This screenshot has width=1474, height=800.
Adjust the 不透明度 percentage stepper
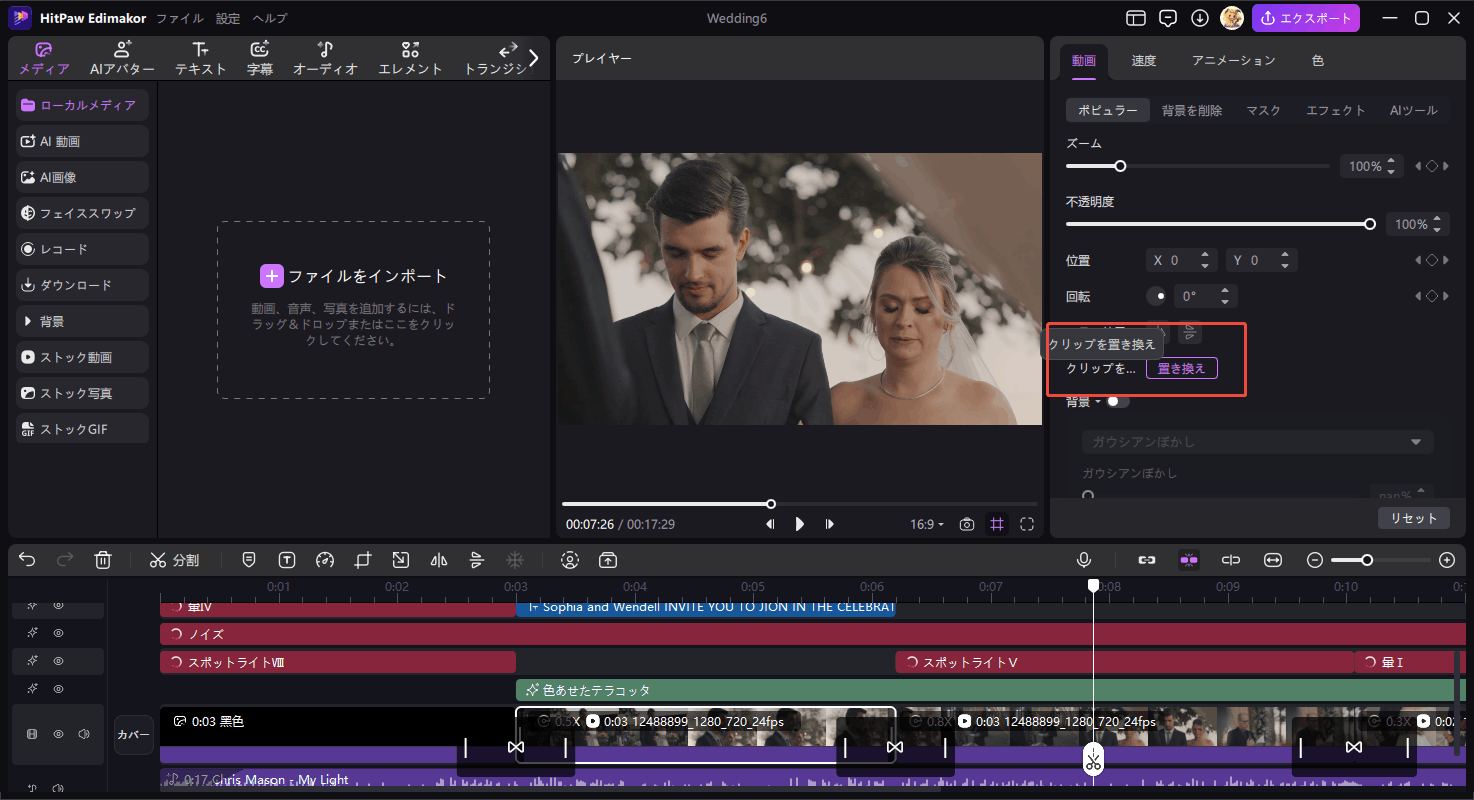tap(1437, 224)
